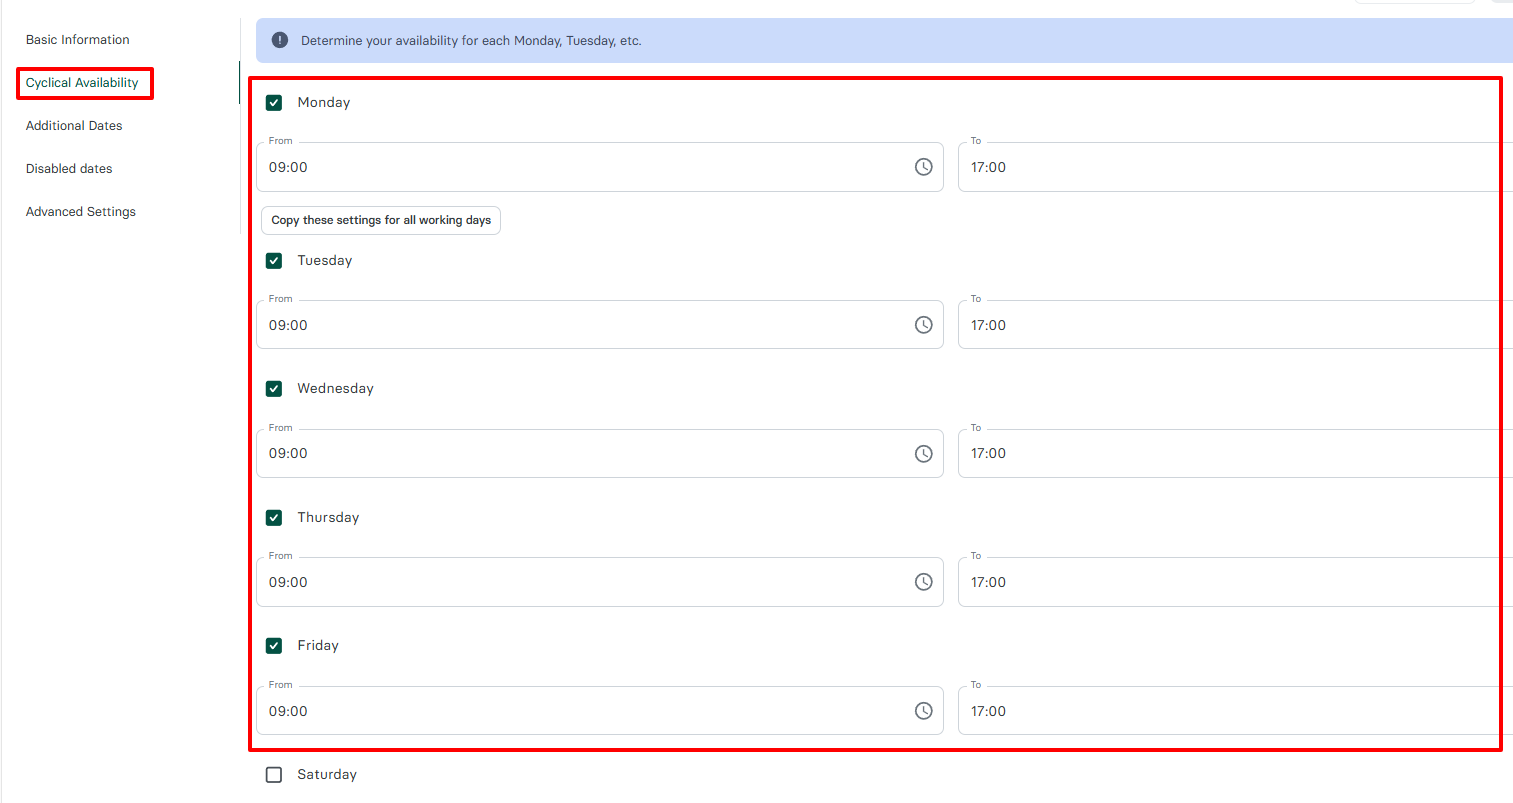
Task: Toggle the Friday checkbox off
Action: tap(273, 645)
